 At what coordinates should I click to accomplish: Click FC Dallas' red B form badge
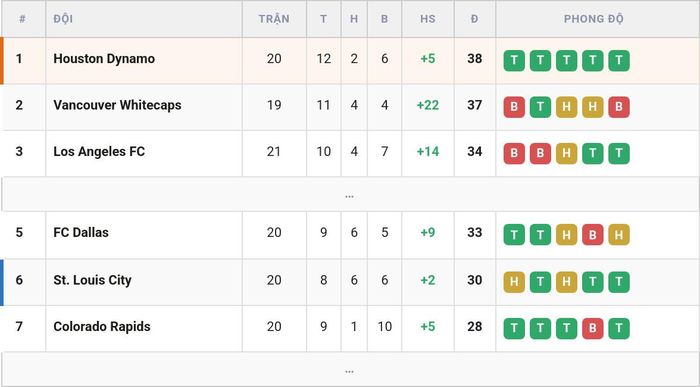592,235
